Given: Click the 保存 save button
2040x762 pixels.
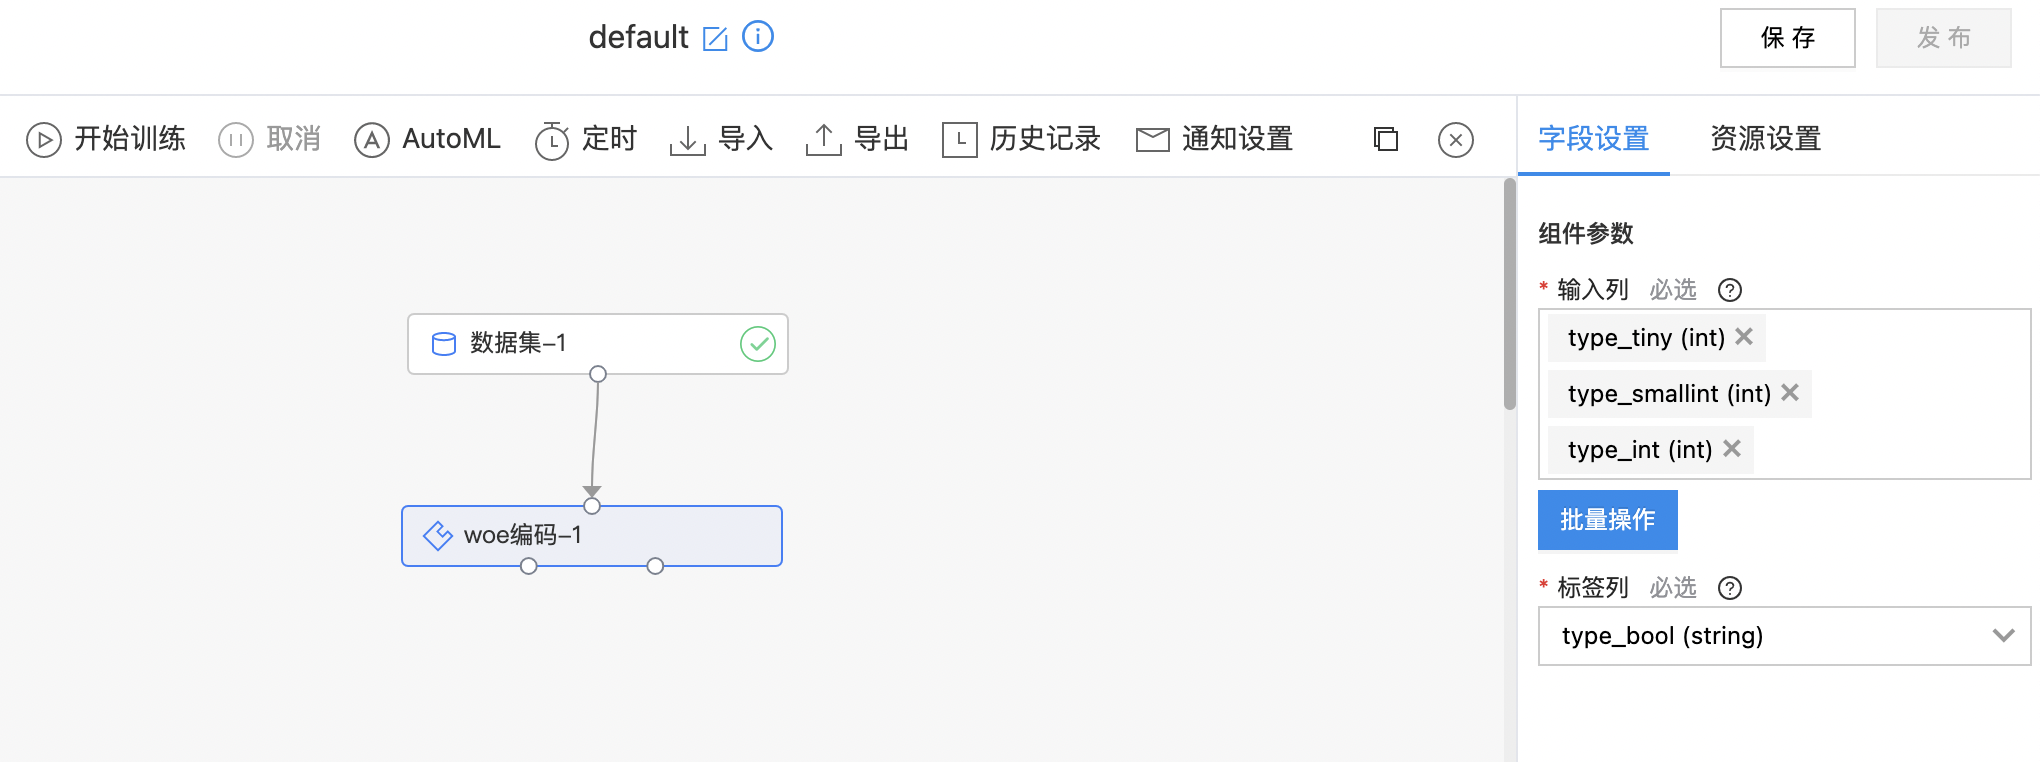Looking at the screenshot, I should [x=1788, y=38].
